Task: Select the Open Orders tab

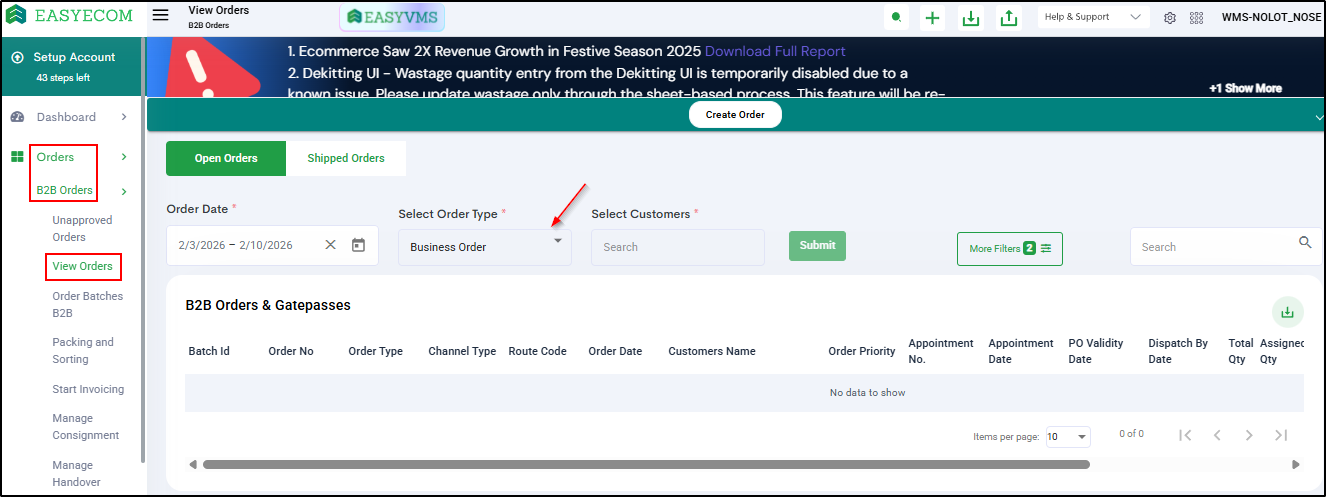Action: pyautogui.click(x=226, y=158)
